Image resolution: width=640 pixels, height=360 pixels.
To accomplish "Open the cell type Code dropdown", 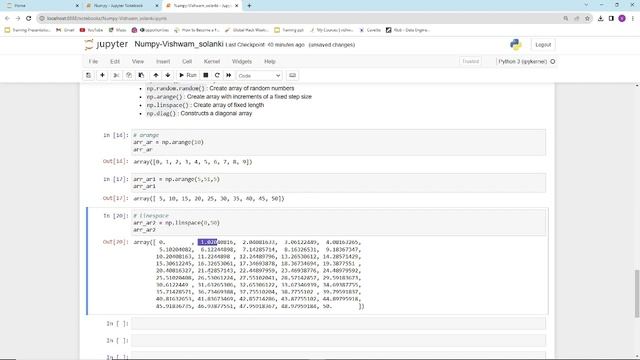I will click(x=259, y=76).
